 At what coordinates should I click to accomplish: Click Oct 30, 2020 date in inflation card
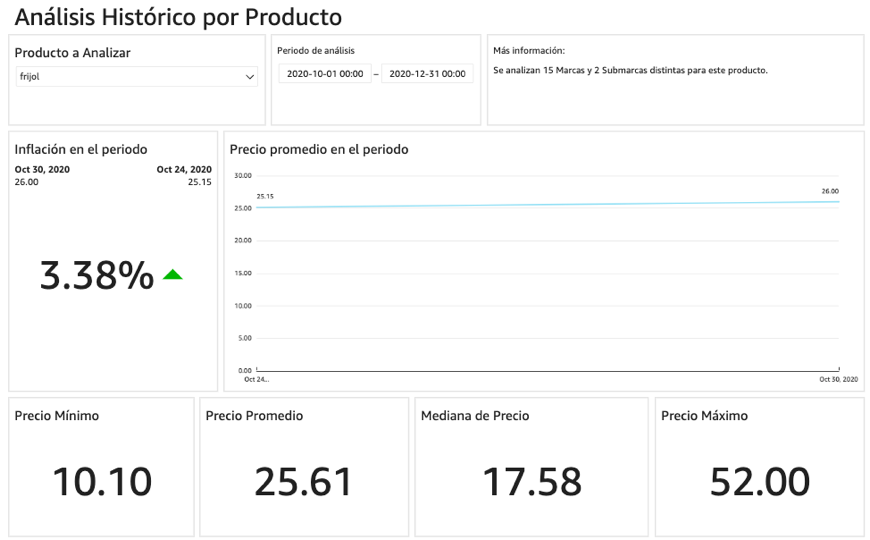click(42, 169)
